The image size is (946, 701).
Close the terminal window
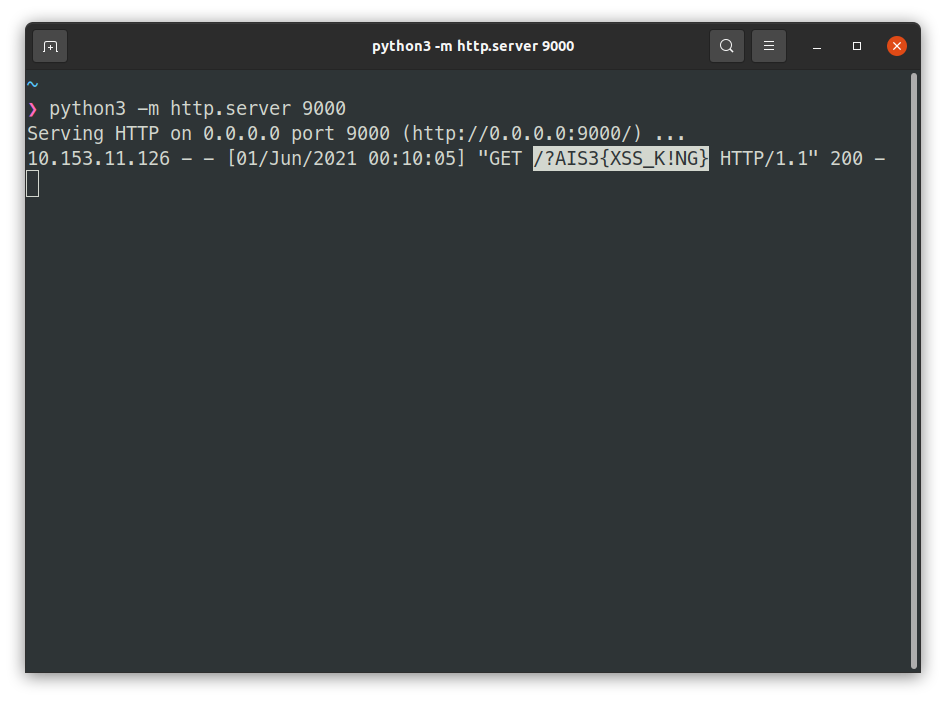click(897, 46)
